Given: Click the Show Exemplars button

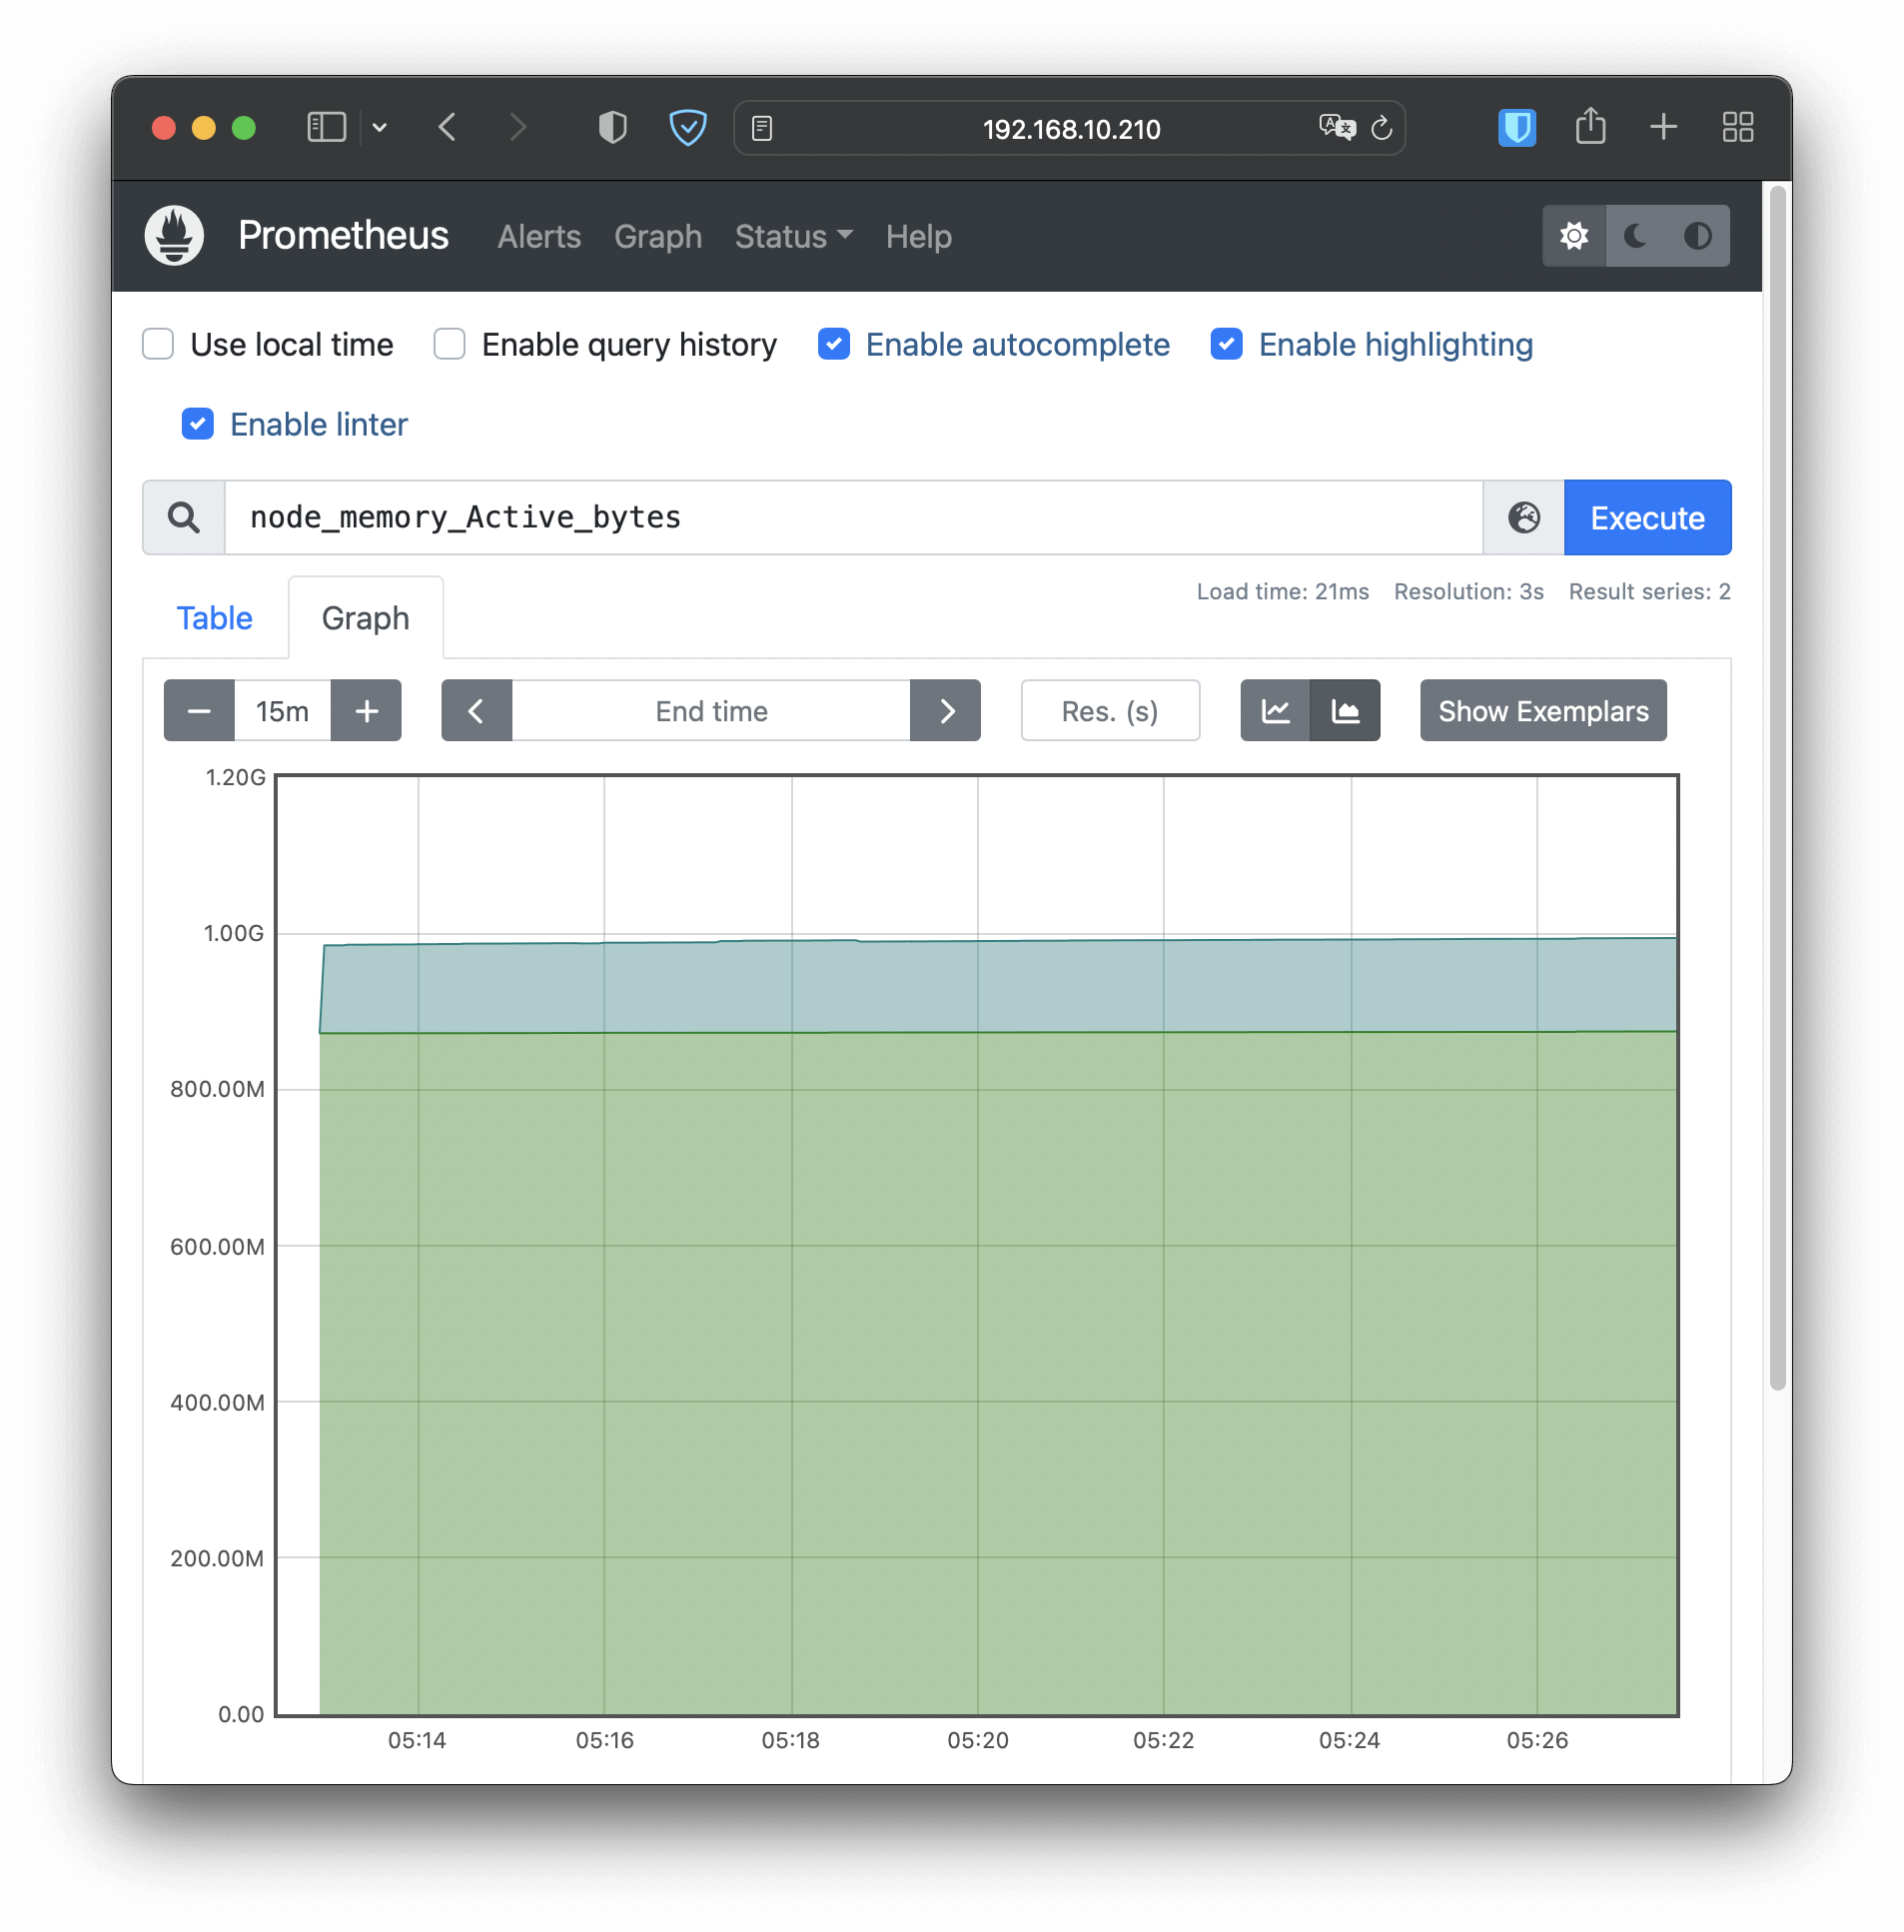Looking at the screenshot, I should tap(1542, 711).
